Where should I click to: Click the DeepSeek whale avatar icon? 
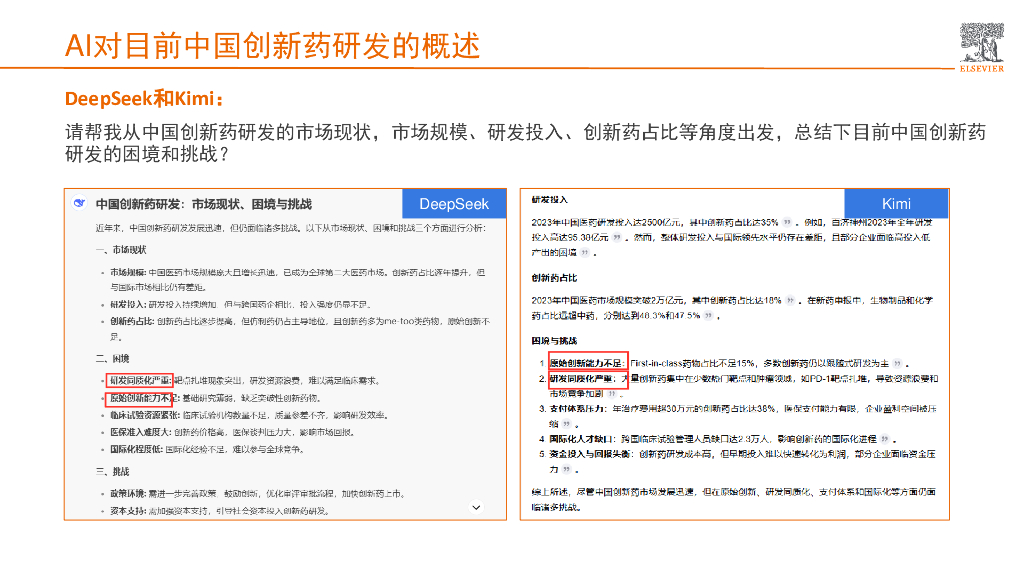pyautogui.click(x=79, y=203)
